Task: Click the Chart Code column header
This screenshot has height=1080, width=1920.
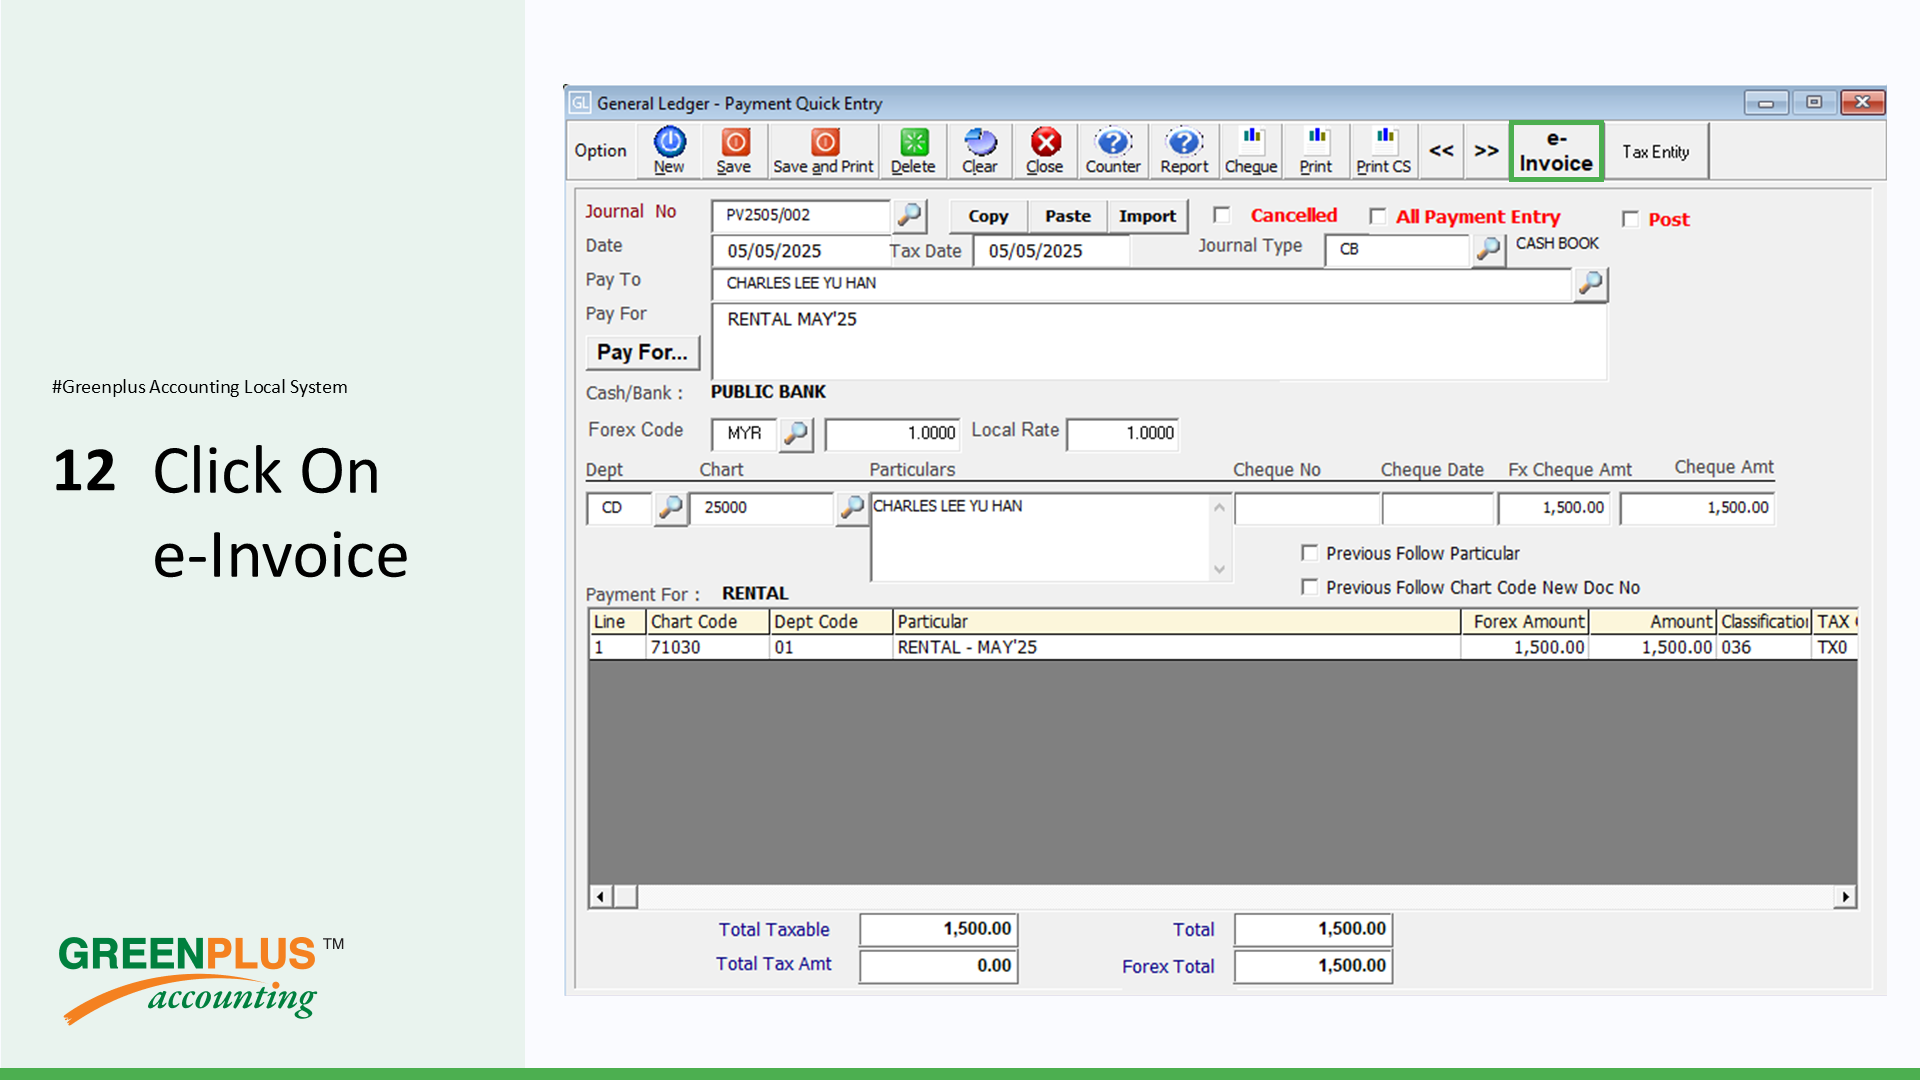Action: [x=708, y=622]
